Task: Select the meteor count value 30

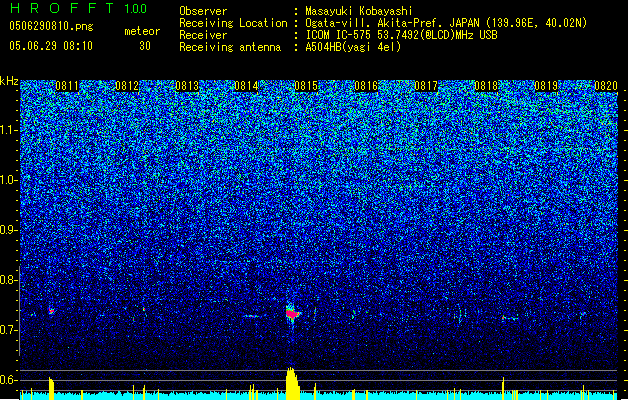Action: click(145, 46)
